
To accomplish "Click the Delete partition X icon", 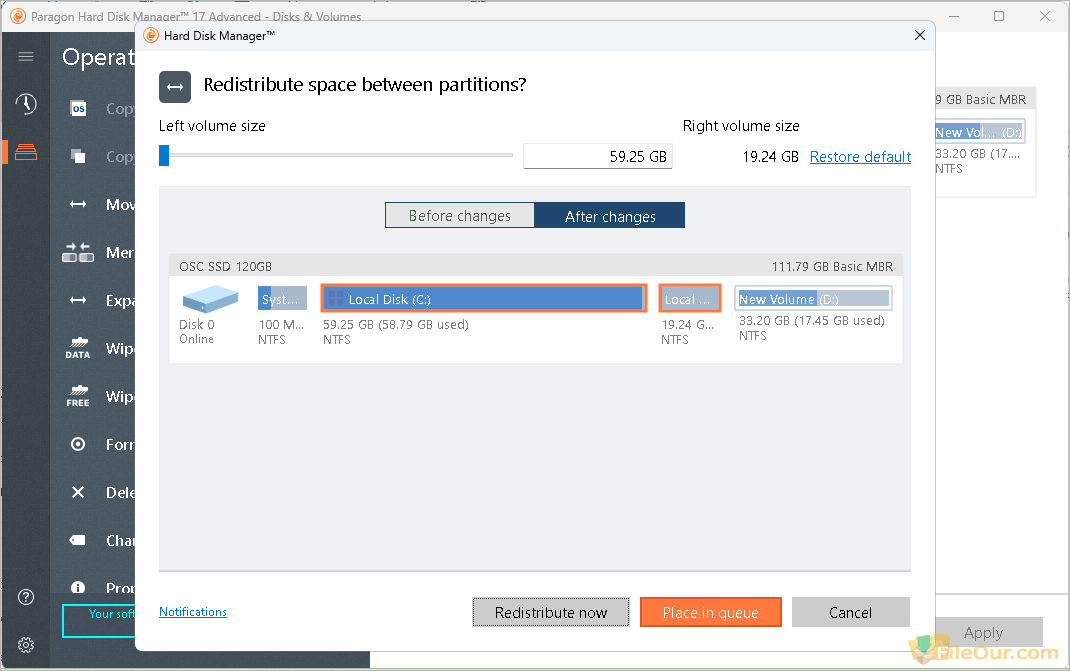I will pyautogui.click(x=78, y=492).
